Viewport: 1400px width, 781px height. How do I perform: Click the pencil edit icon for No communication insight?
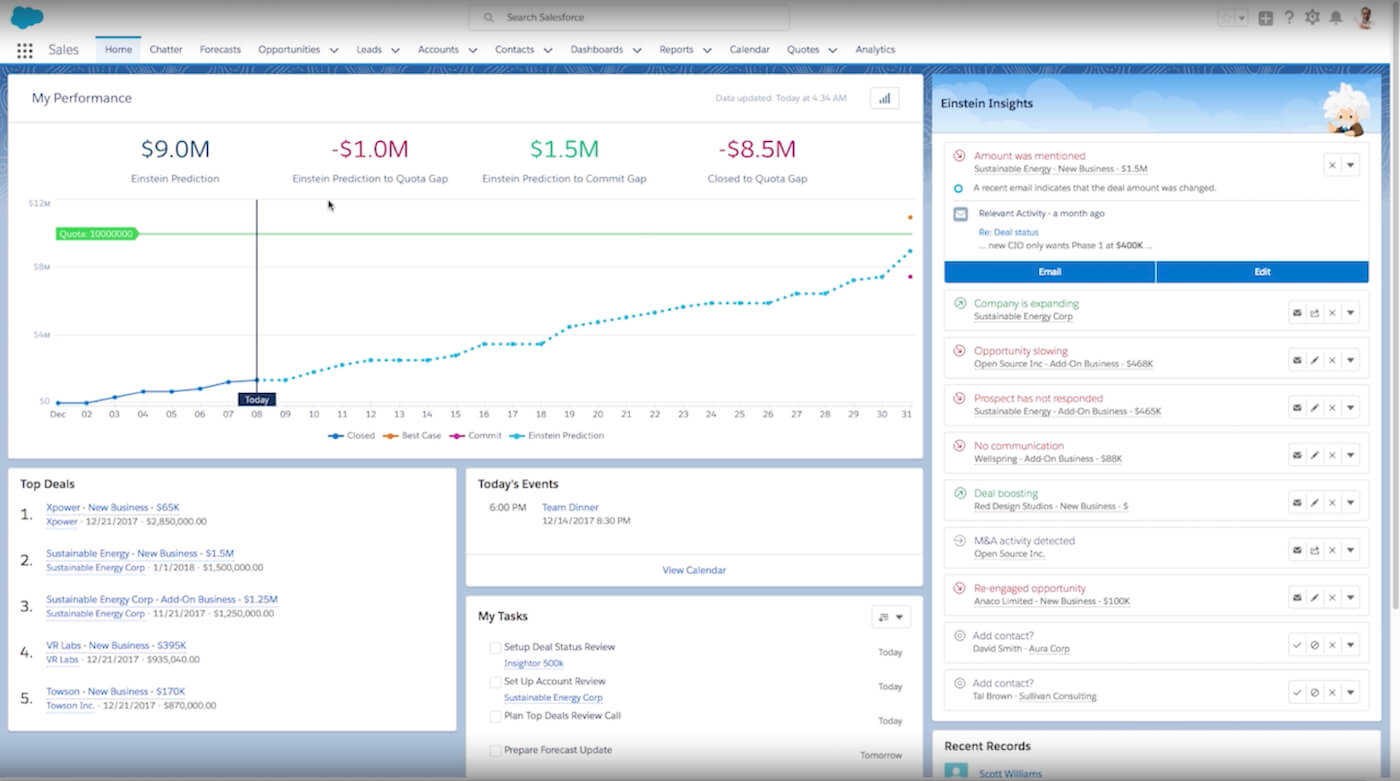(1314, 455)
